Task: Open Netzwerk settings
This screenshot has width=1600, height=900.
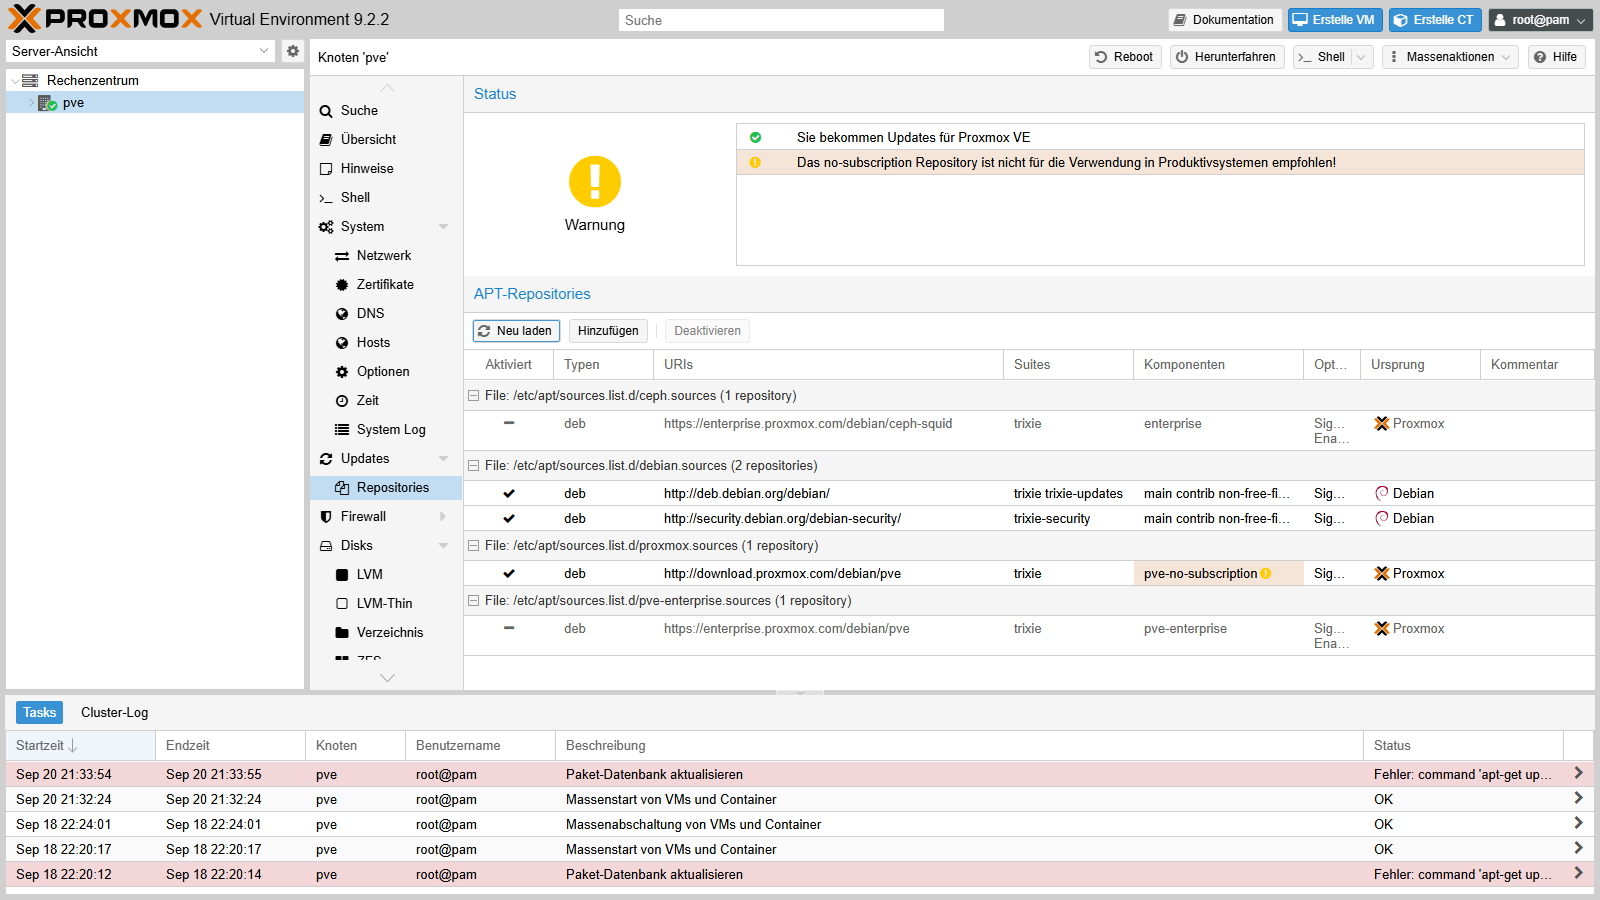Action: pyautogui.click(x=384, y=256)
